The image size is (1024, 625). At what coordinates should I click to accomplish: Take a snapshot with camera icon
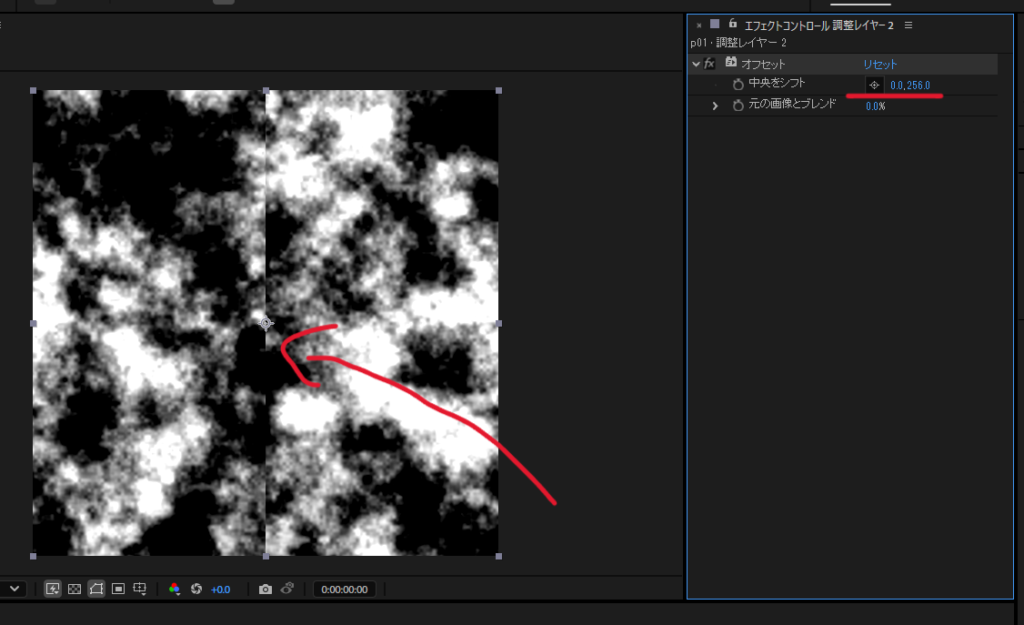265,589
